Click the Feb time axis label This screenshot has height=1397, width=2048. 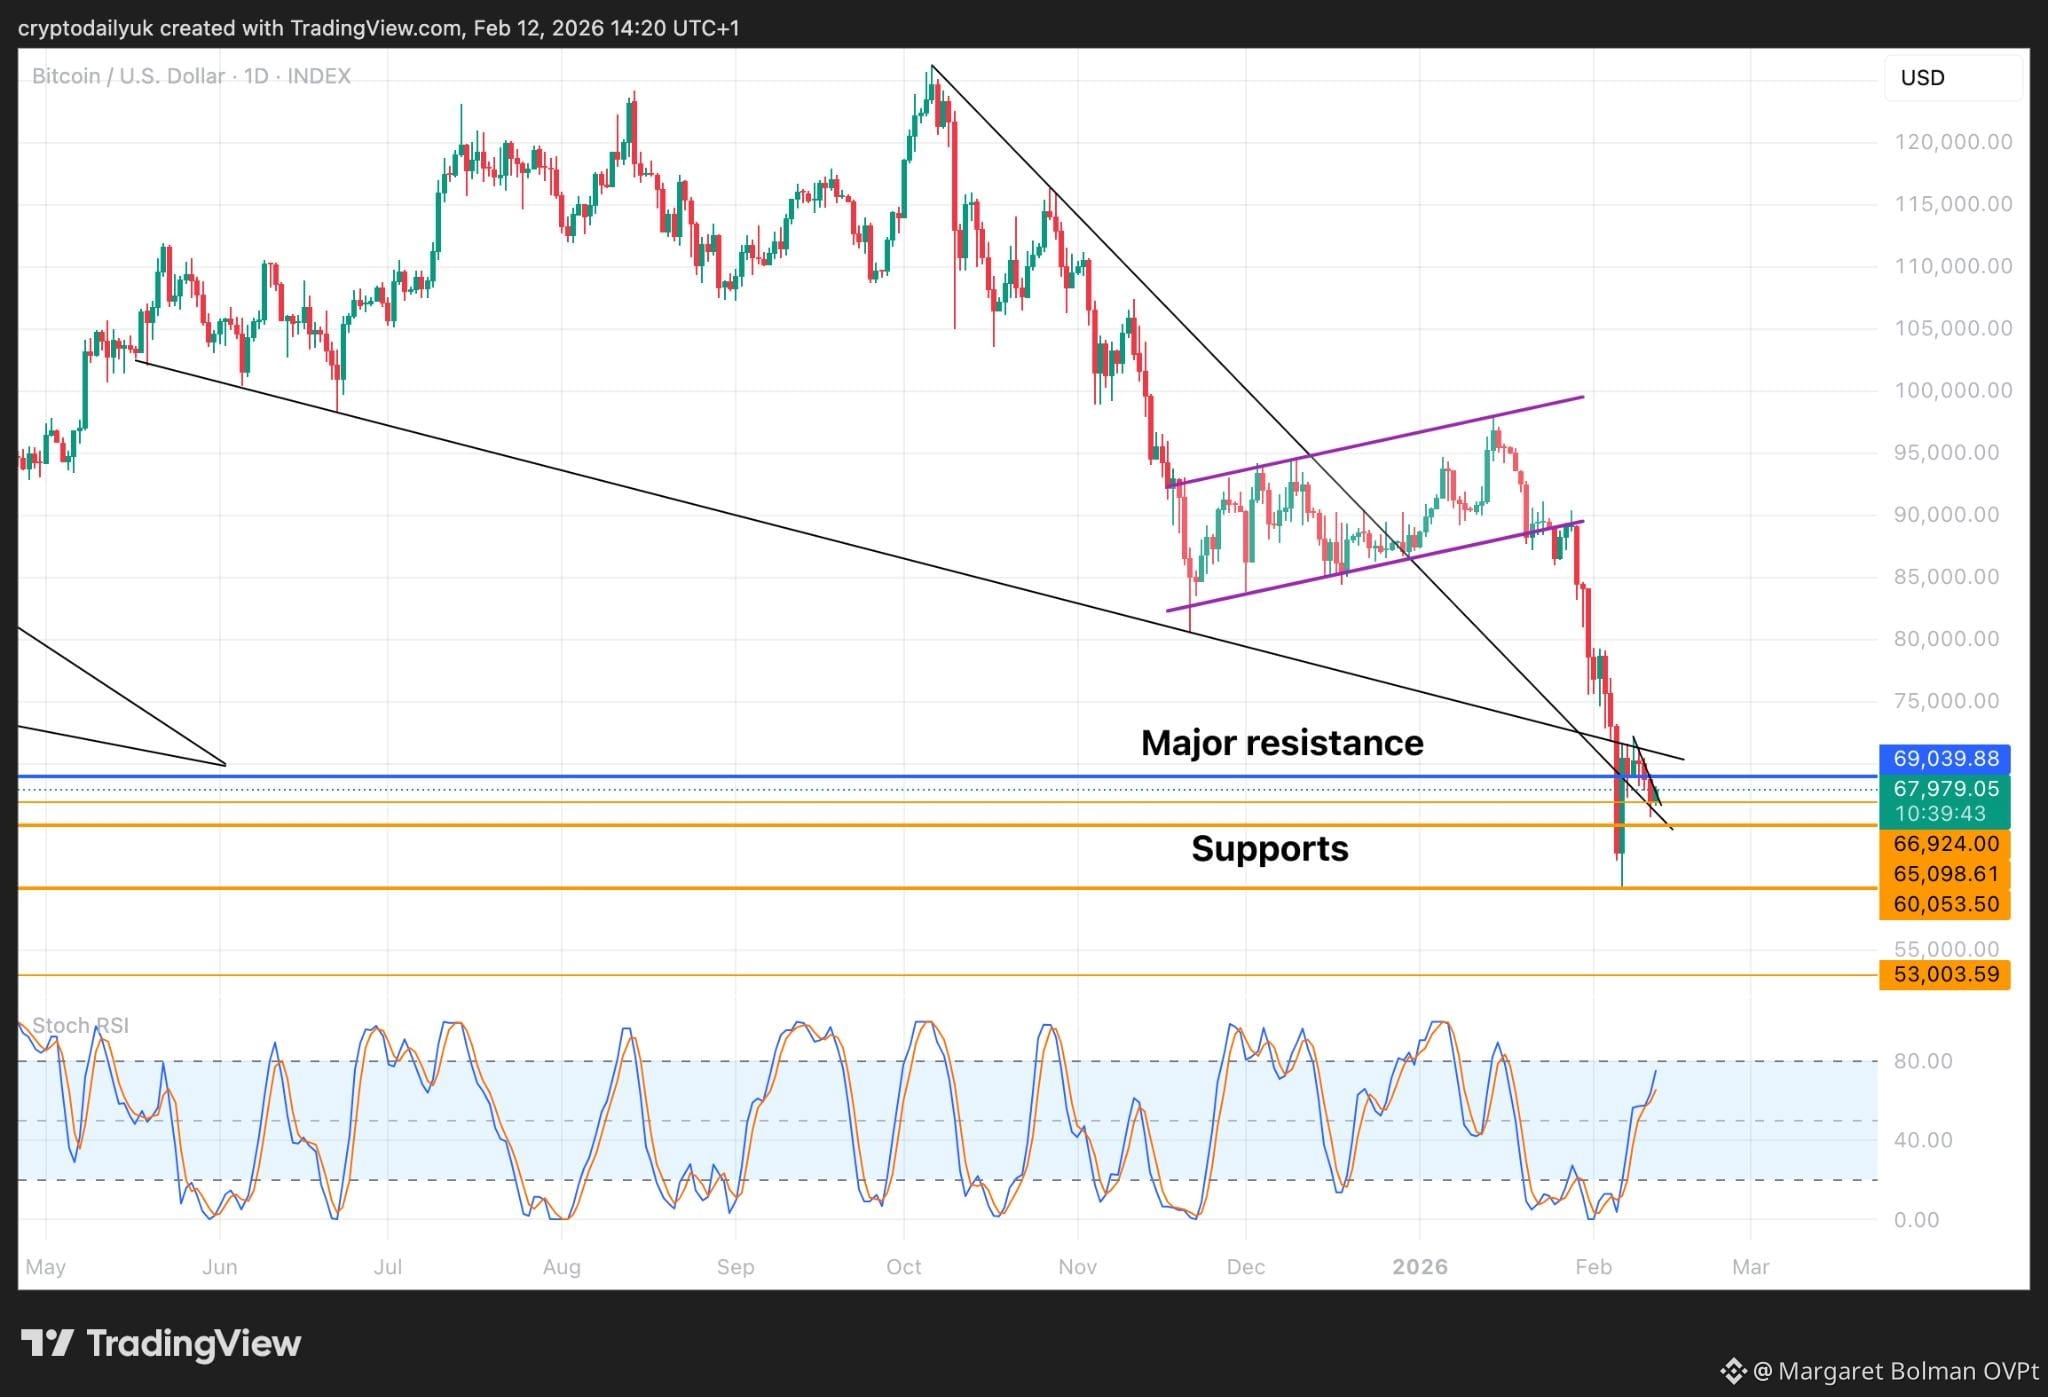pyautogui.click(x=1593, y=1267)
